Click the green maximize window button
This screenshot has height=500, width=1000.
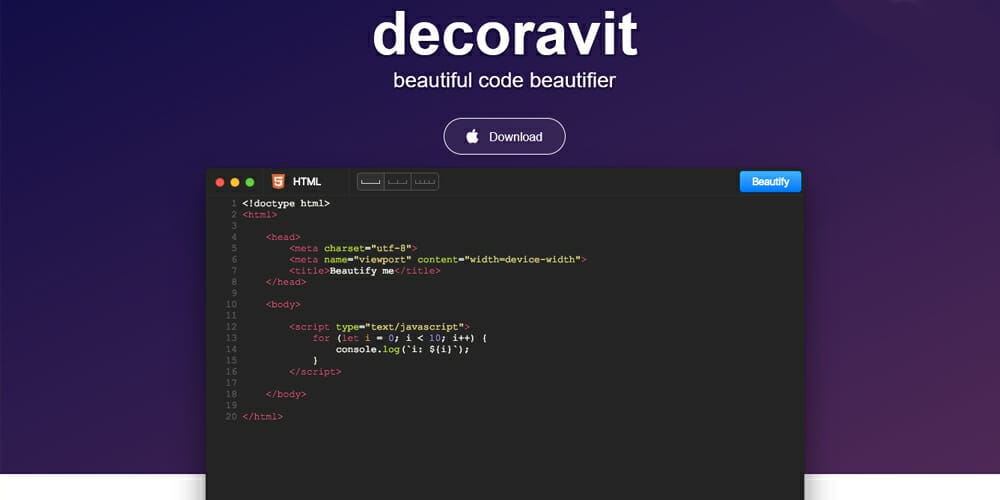(250, 182)
